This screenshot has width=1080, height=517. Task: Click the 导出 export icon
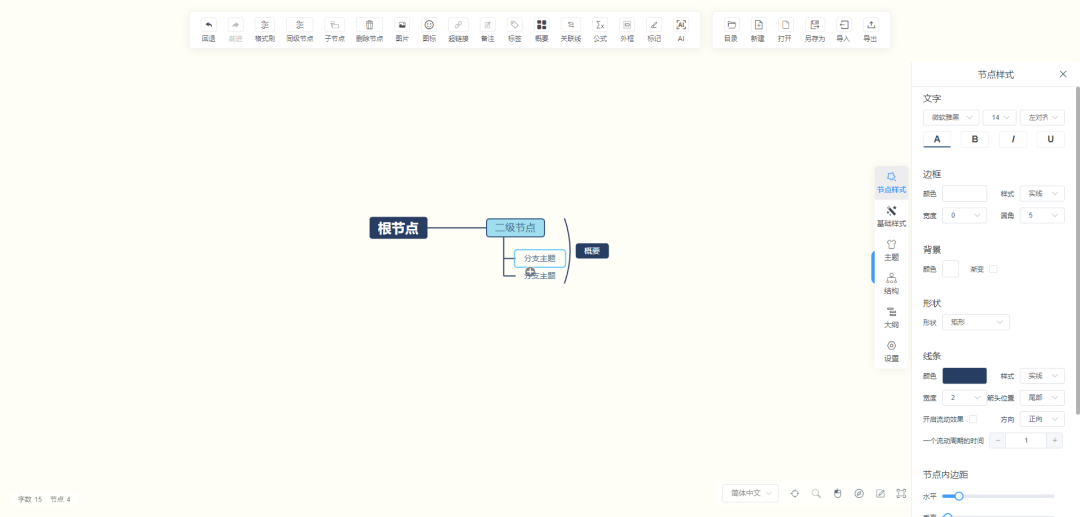(871, 25)
